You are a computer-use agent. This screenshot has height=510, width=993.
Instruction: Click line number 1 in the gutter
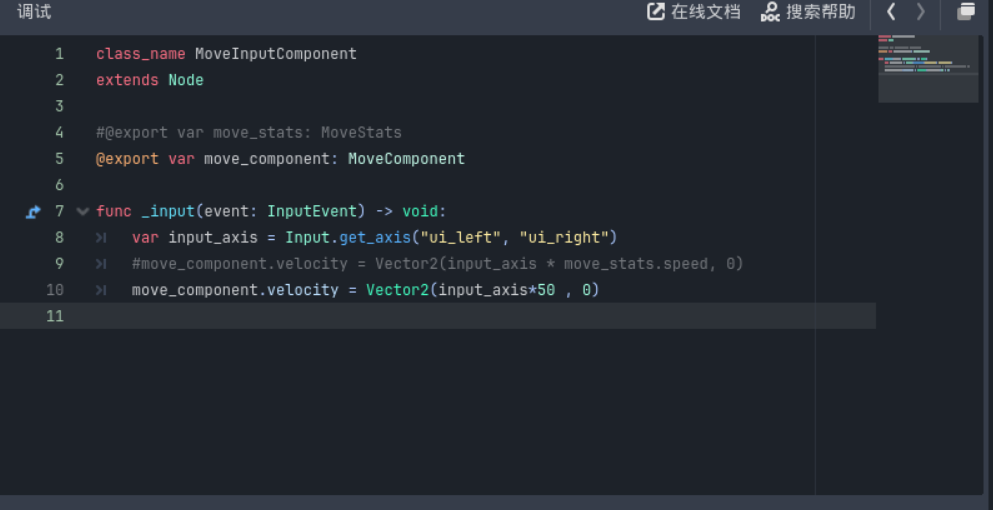click(x=59, y=54)
